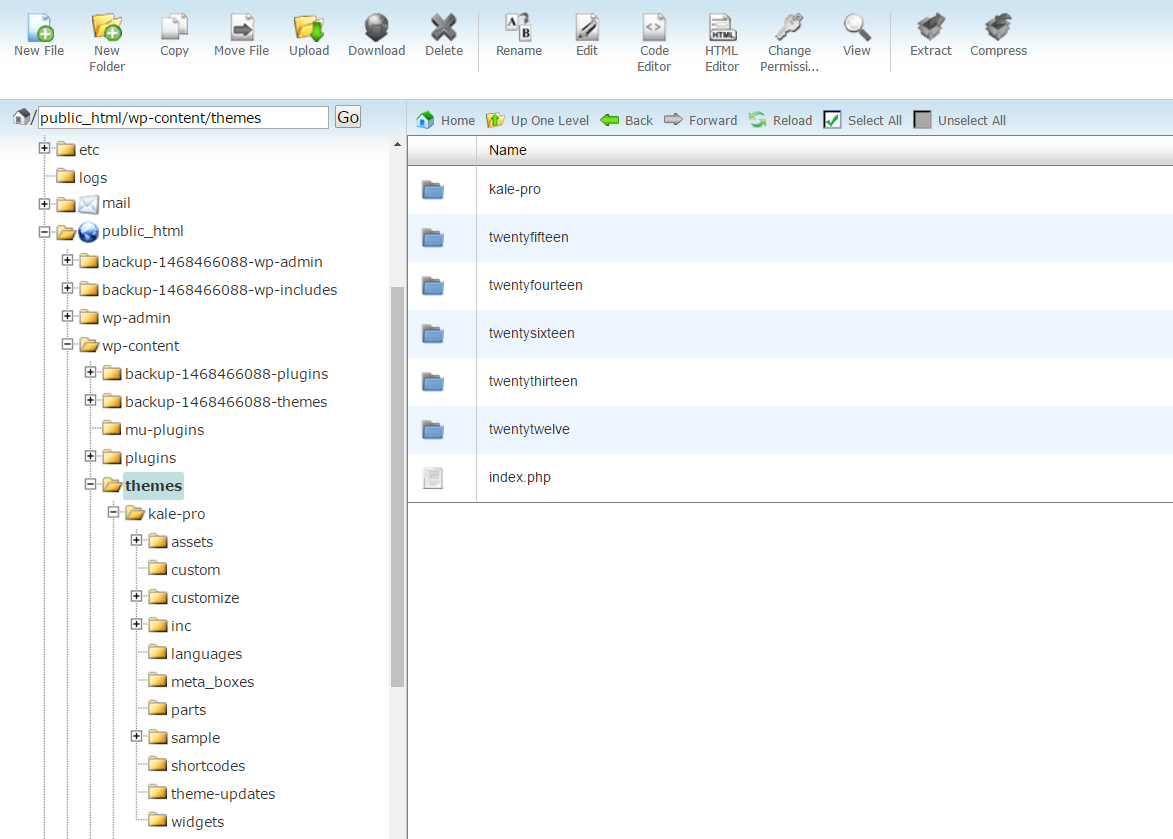Expand the customize folder node

pyautogui.click(x=136, y=596)
